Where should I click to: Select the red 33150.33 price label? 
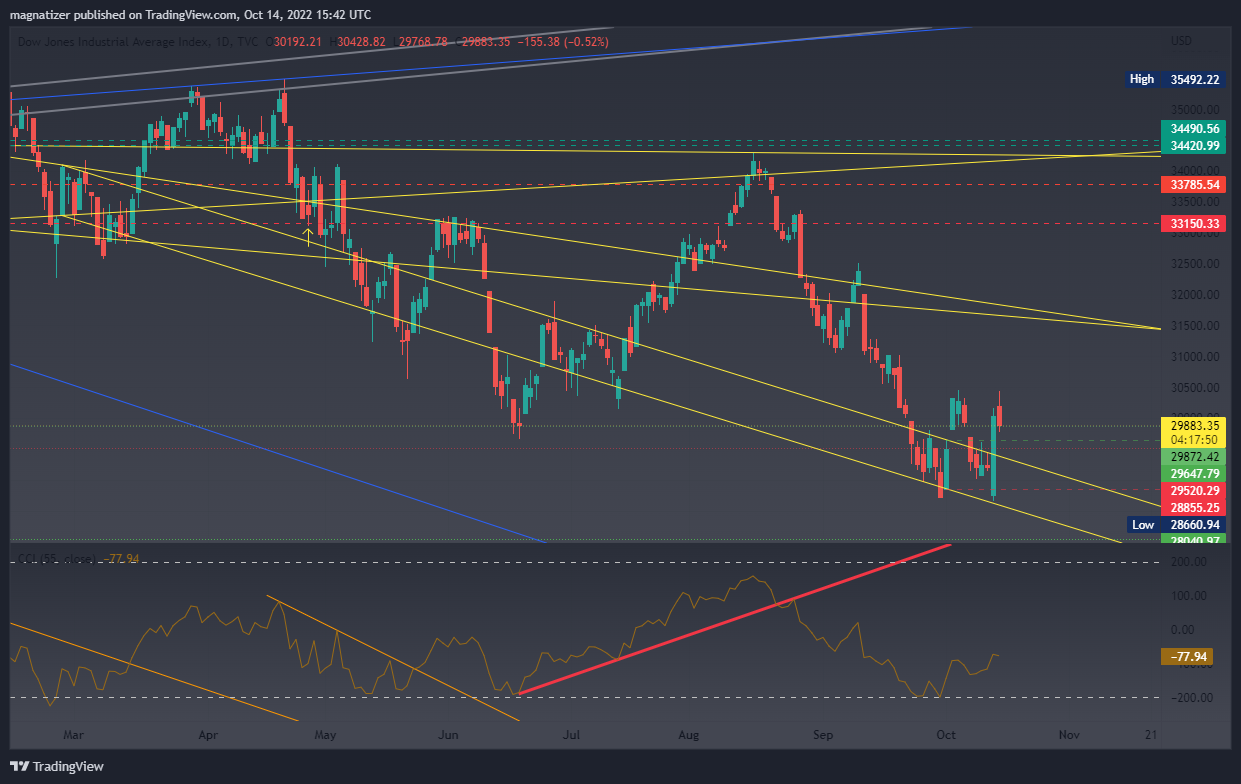1195,224
